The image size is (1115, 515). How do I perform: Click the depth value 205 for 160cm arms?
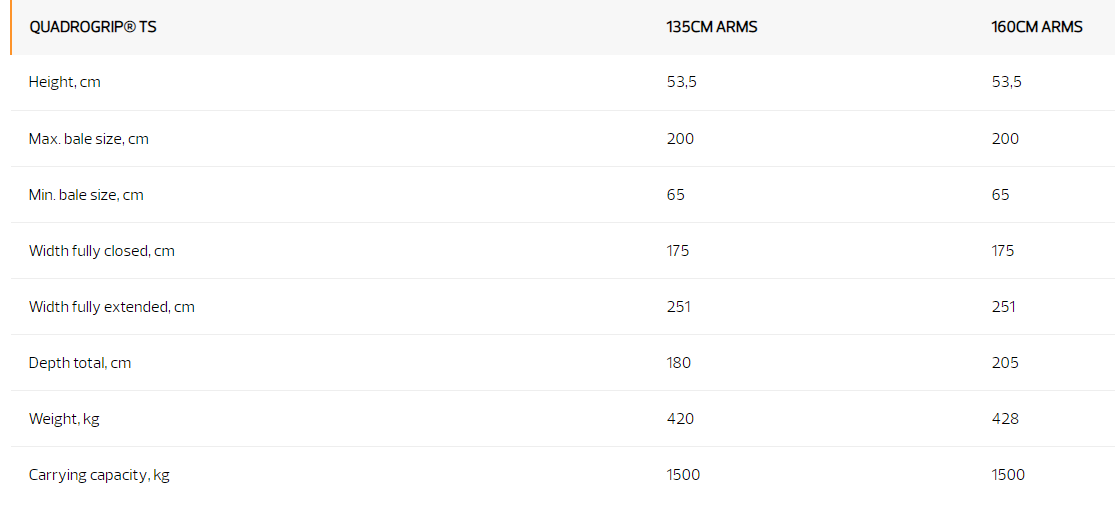pyautogui.click(x=1005, y=363)
